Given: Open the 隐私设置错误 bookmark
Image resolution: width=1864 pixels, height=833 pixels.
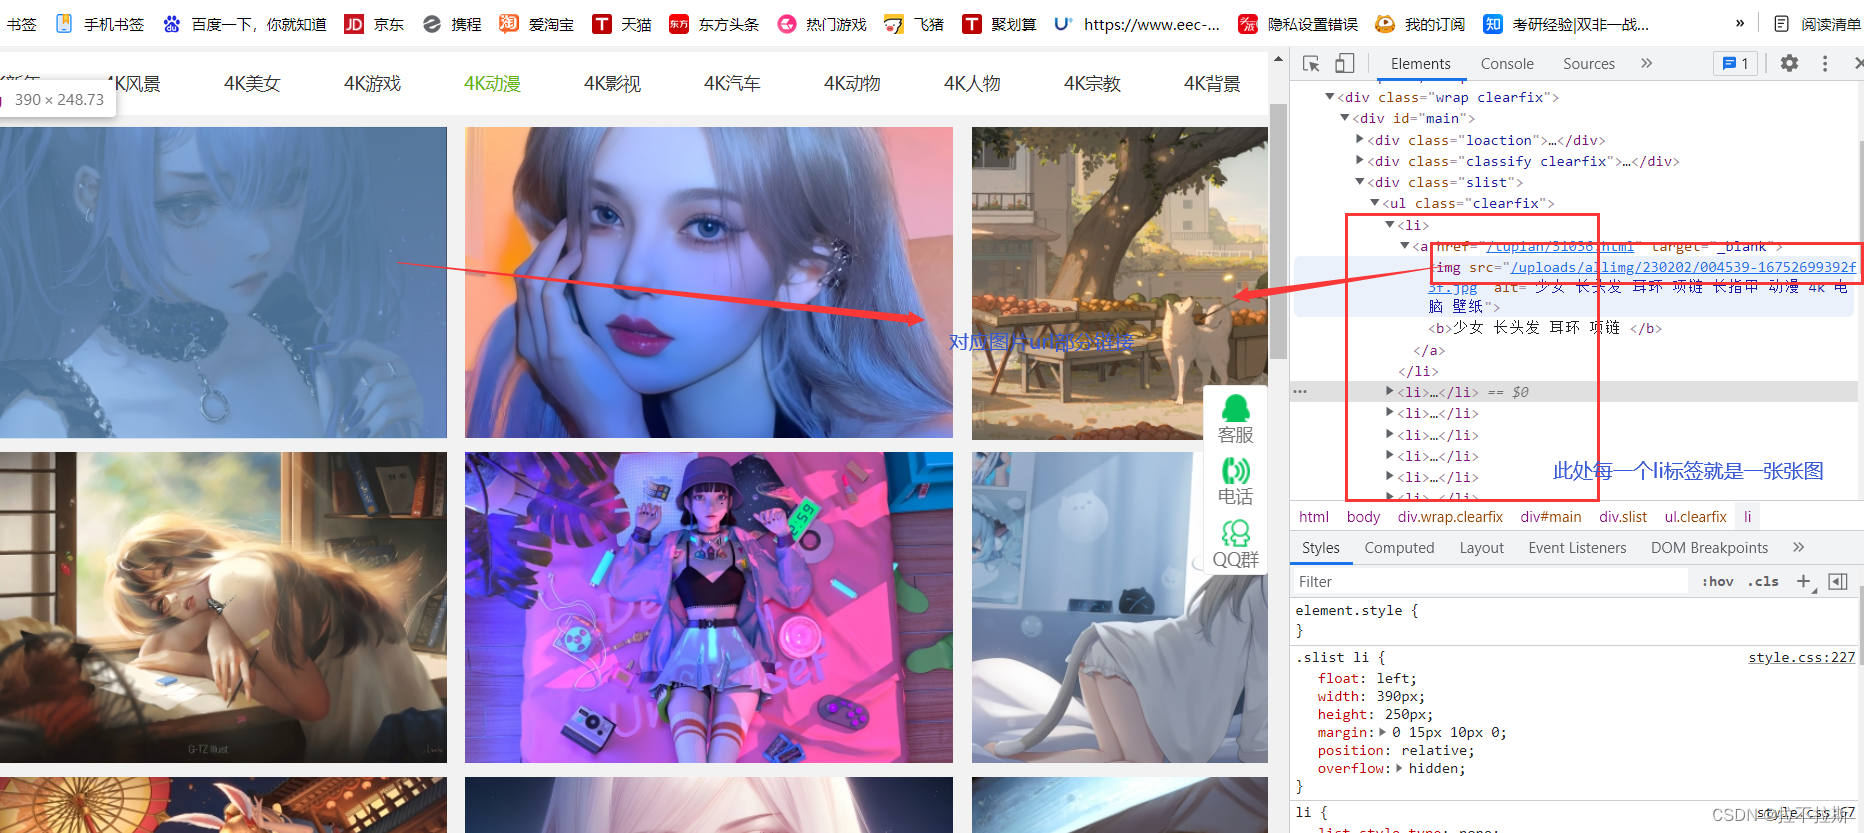Looking at the screenshot, I should point(1298,24).
